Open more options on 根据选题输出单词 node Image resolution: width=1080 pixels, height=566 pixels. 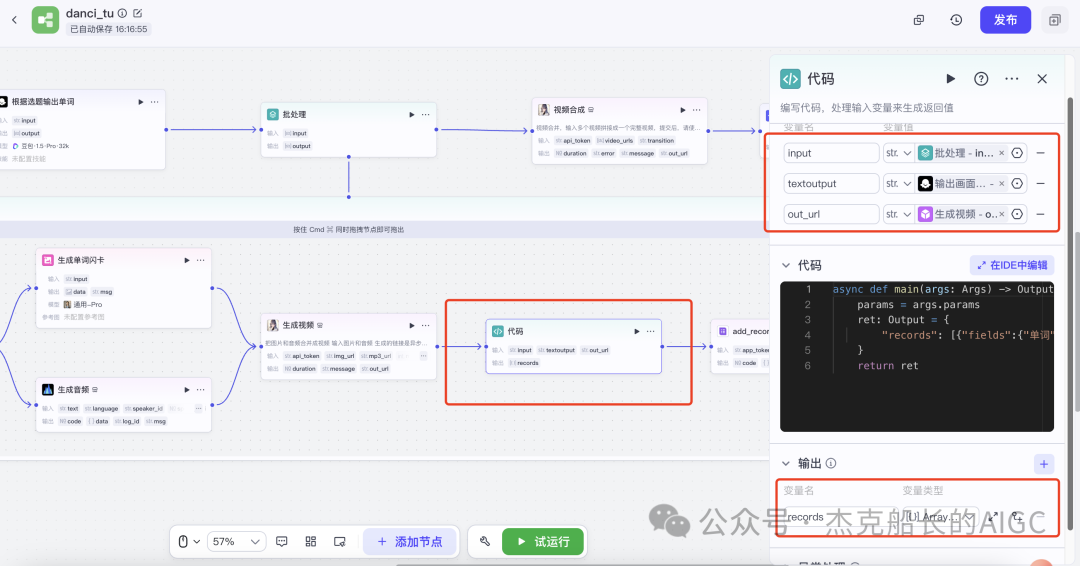pos(154,102)
